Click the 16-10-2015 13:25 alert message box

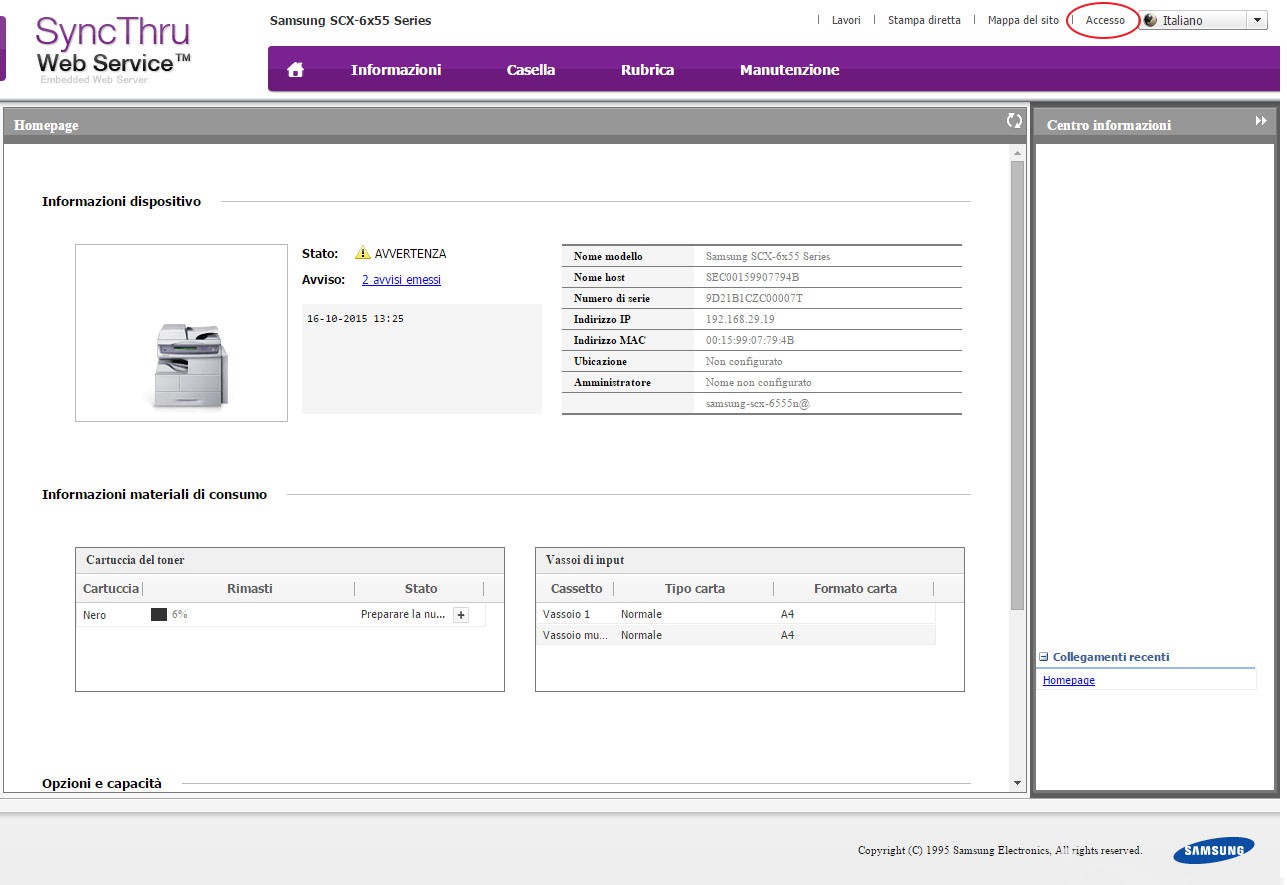coord(422,359)
